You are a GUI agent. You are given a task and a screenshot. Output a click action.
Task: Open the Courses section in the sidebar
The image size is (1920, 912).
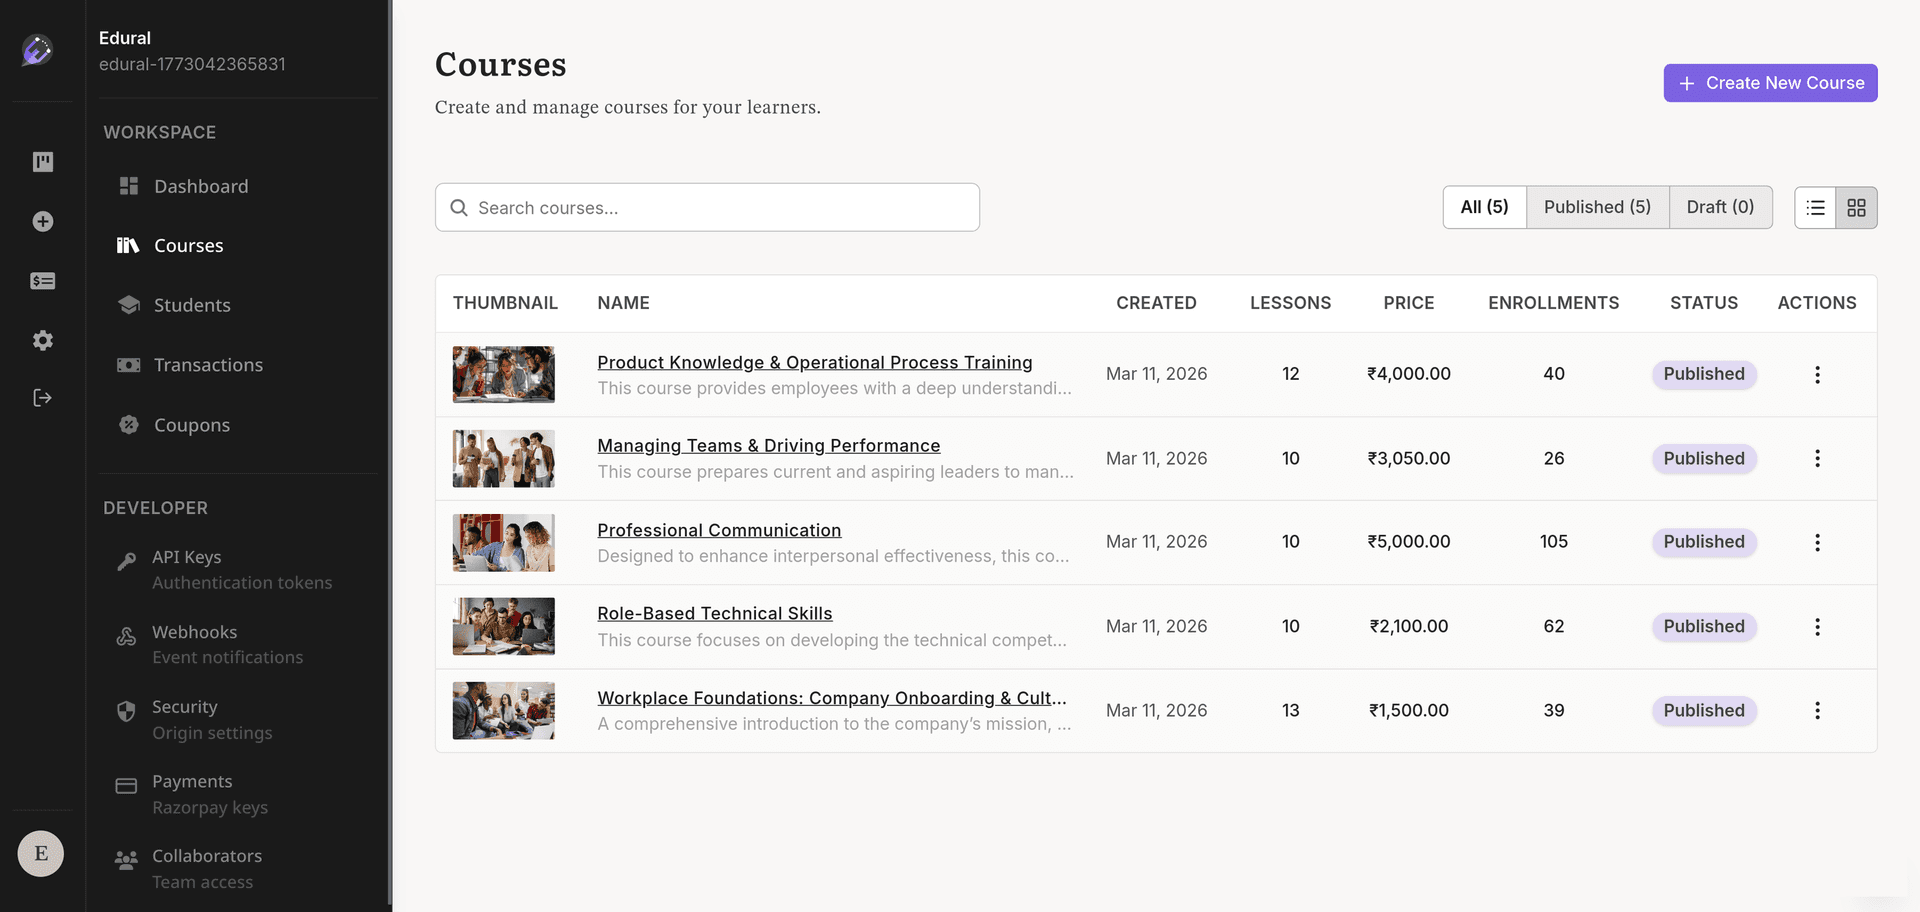click(x=188, y=245)
